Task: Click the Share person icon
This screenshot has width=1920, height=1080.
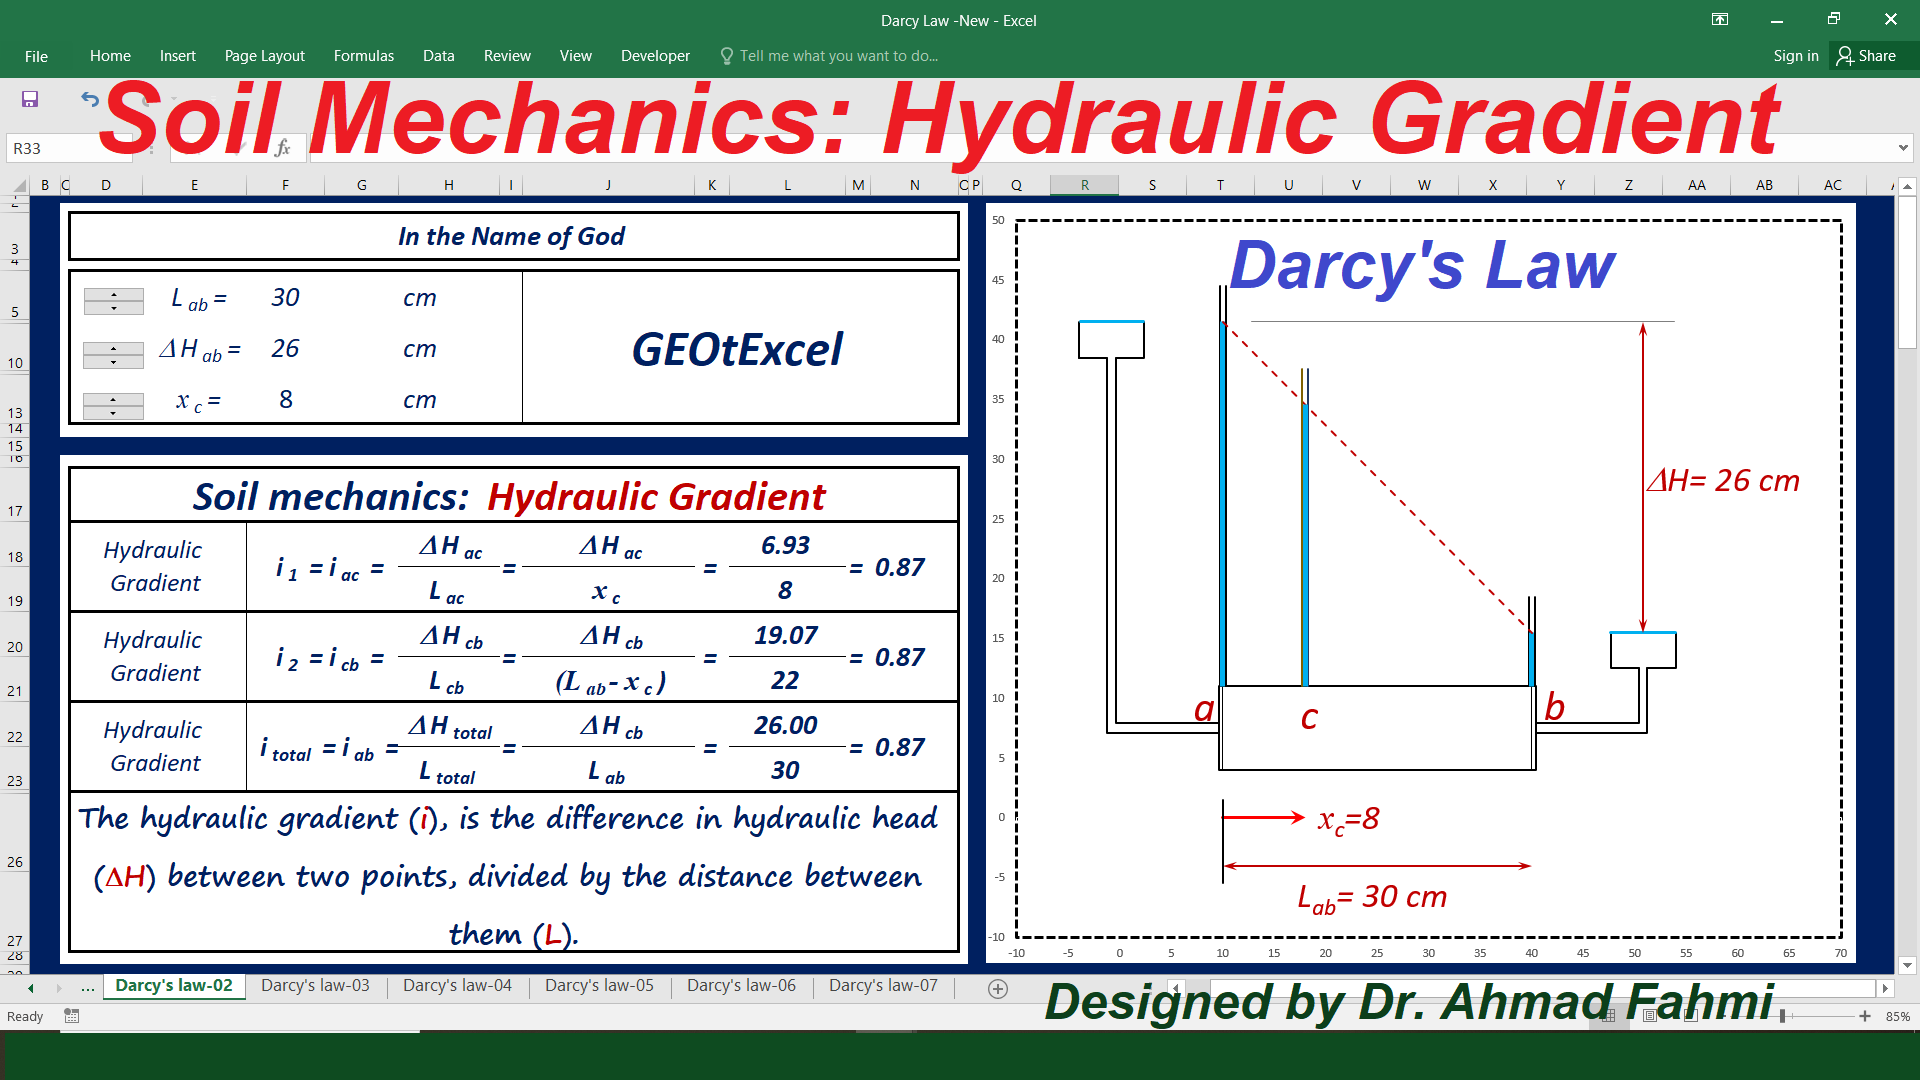Action: point(1845,56)
